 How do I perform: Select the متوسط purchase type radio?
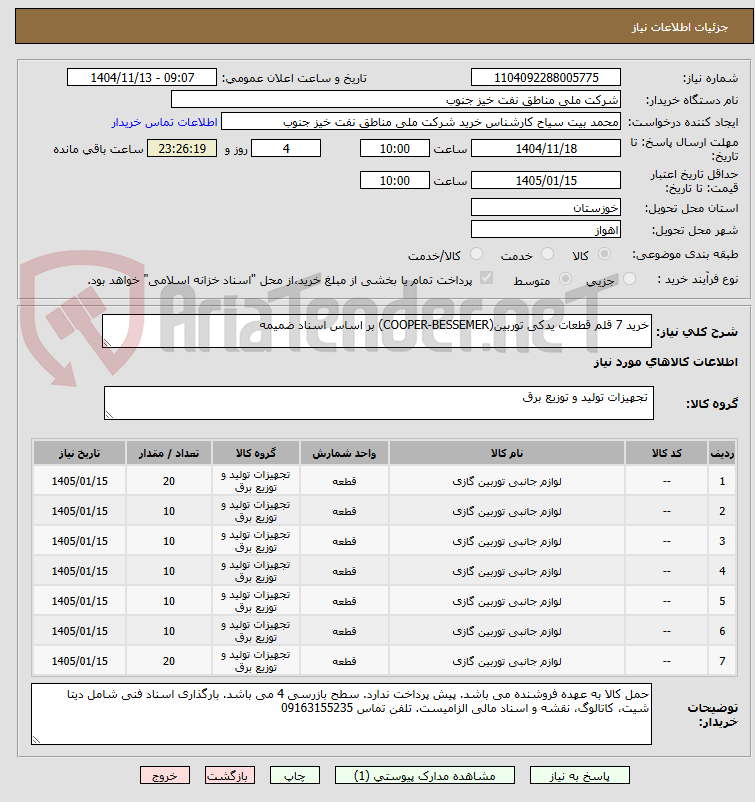(x=565, y=279)
